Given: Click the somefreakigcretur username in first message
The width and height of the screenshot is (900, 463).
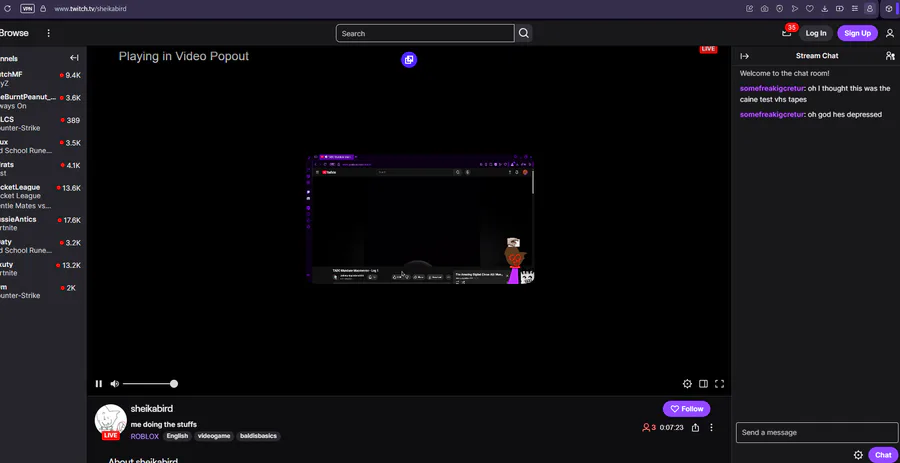Looking at the screenshot, I should (x=772, y=88).
